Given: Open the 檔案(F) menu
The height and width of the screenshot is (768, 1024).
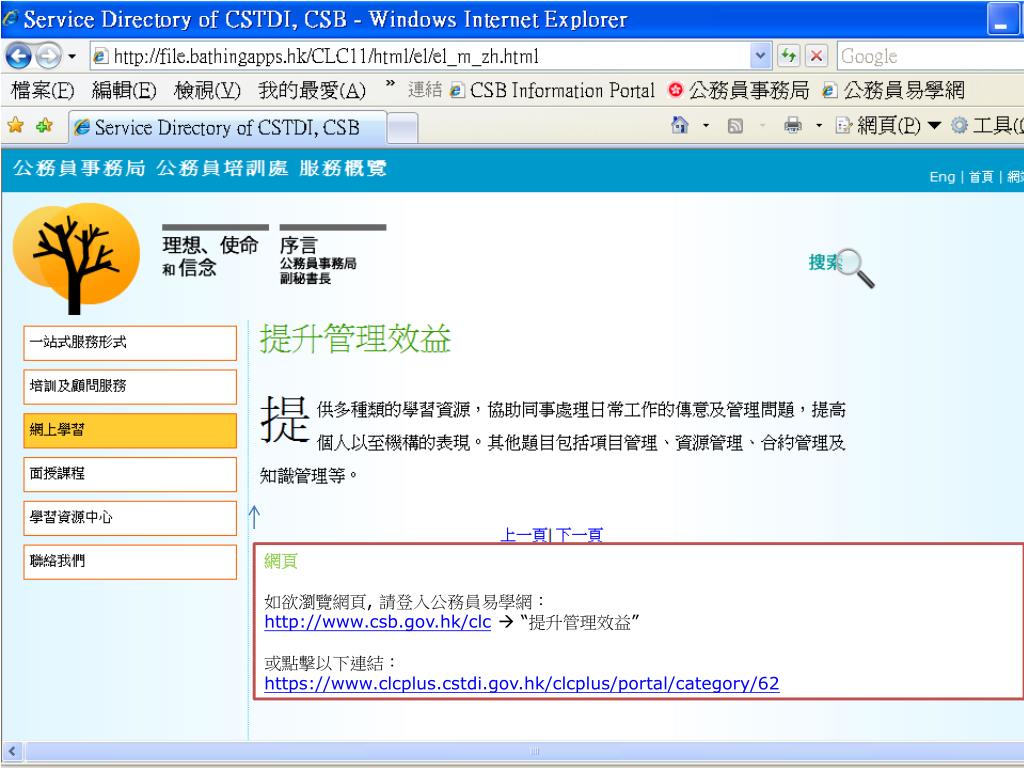Looking at the screenshot, I should [43, 90].
